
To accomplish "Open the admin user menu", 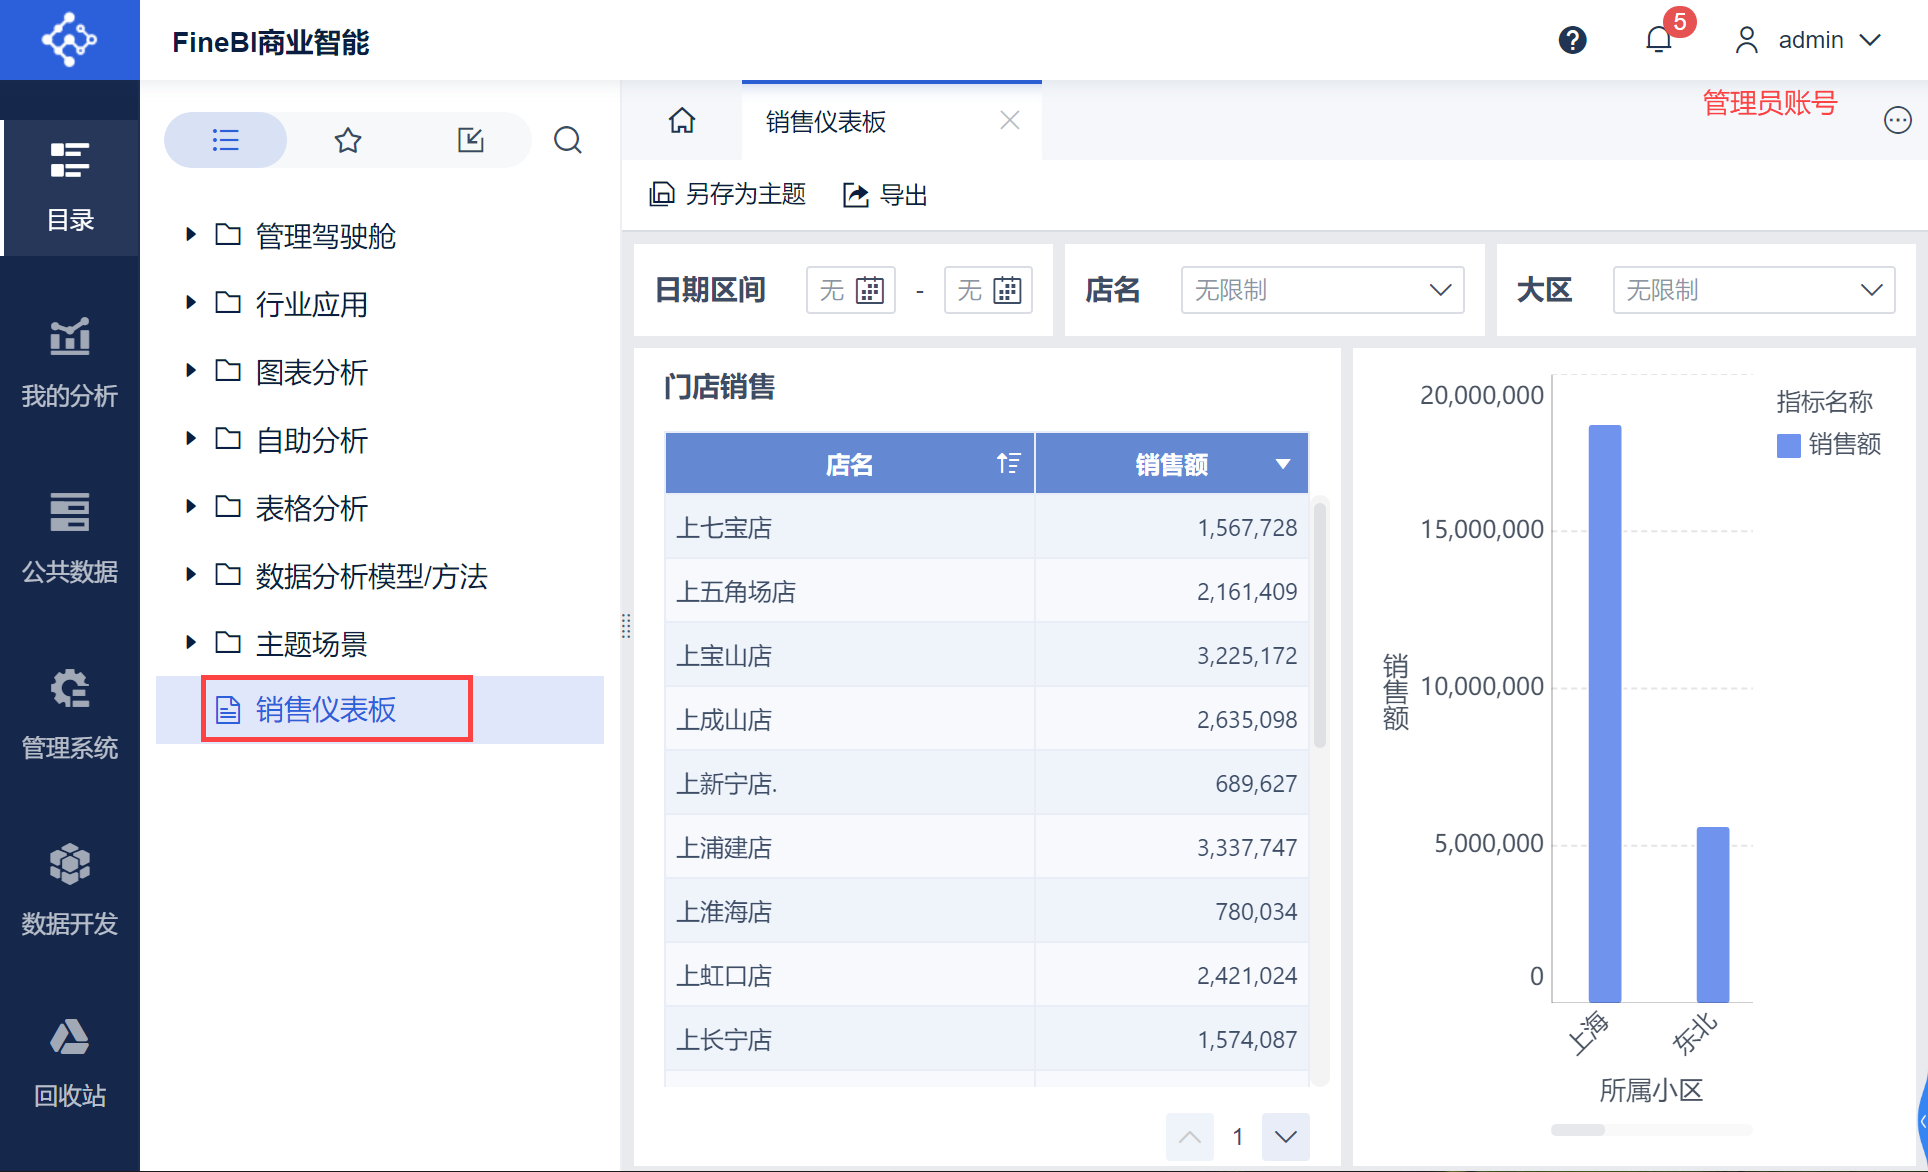I will (1809, 40).
